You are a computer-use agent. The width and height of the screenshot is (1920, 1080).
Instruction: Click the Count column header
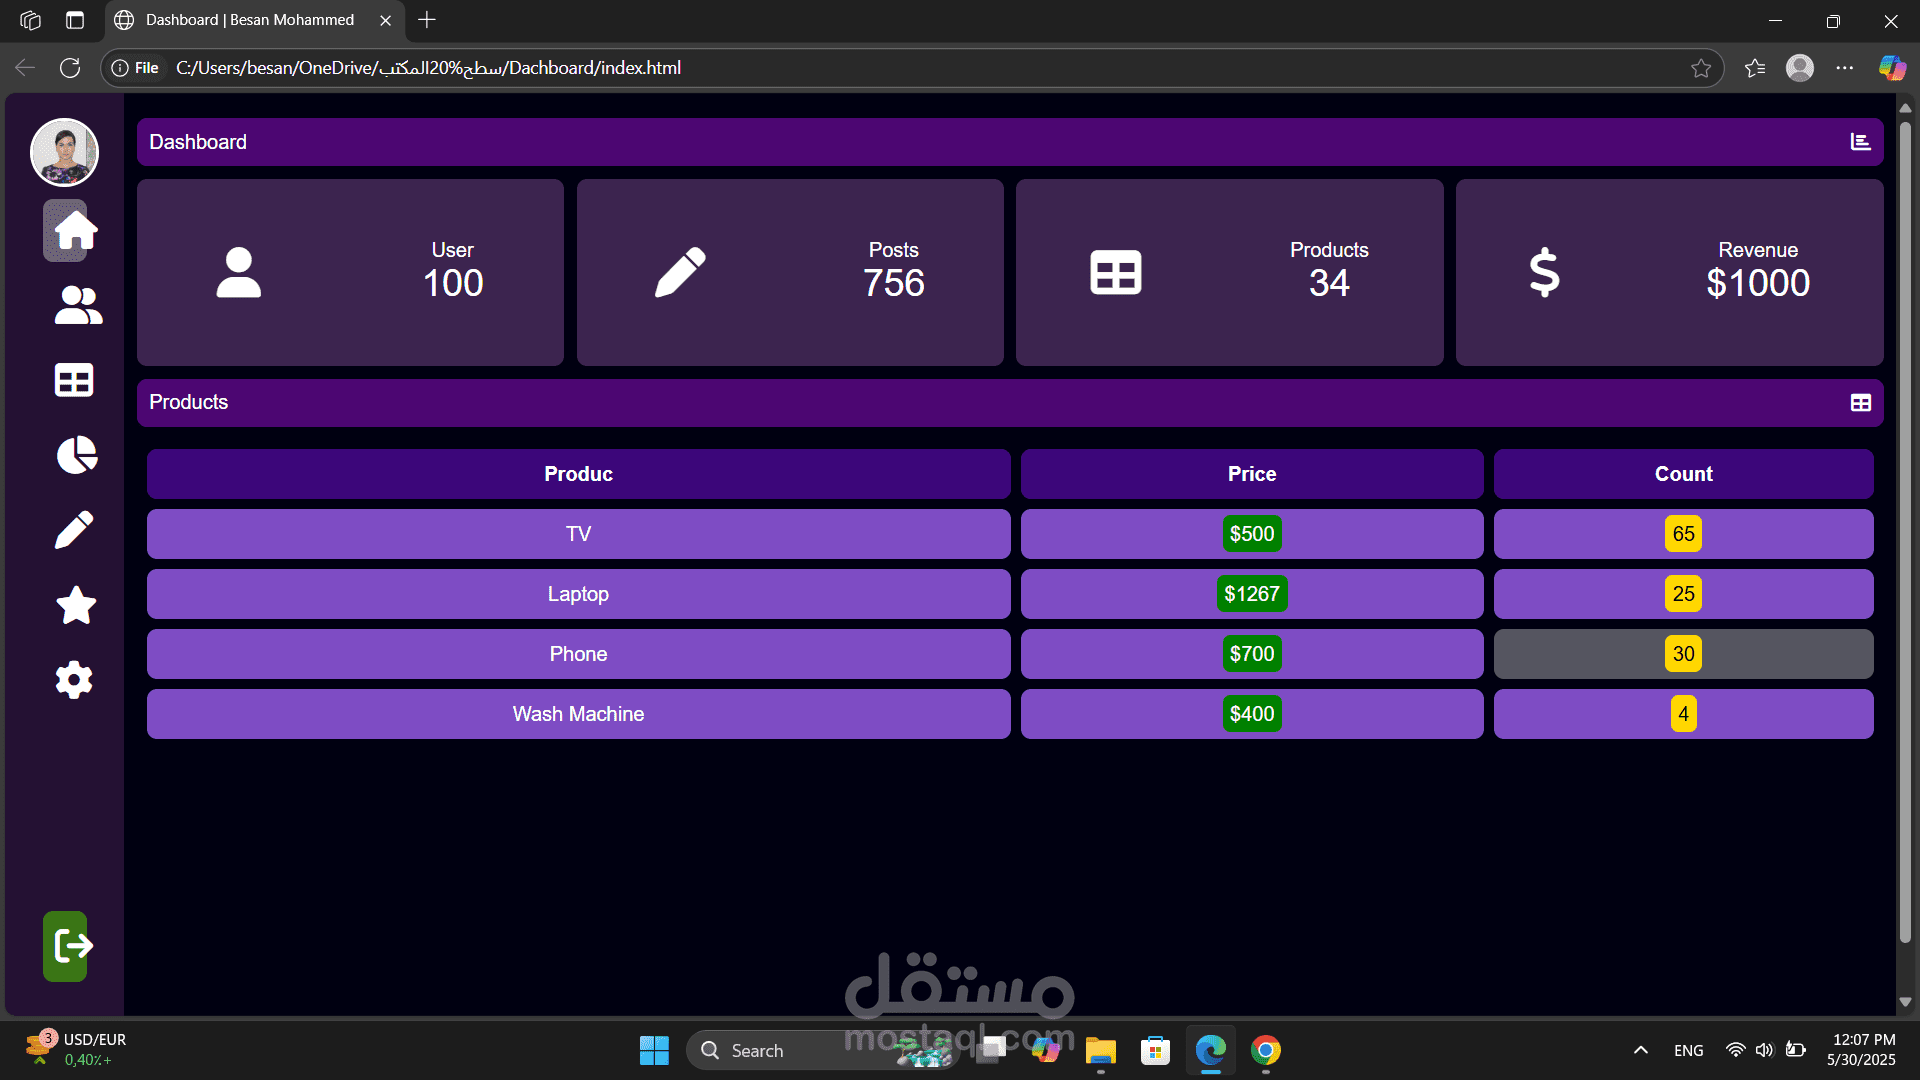[1684, 474]
